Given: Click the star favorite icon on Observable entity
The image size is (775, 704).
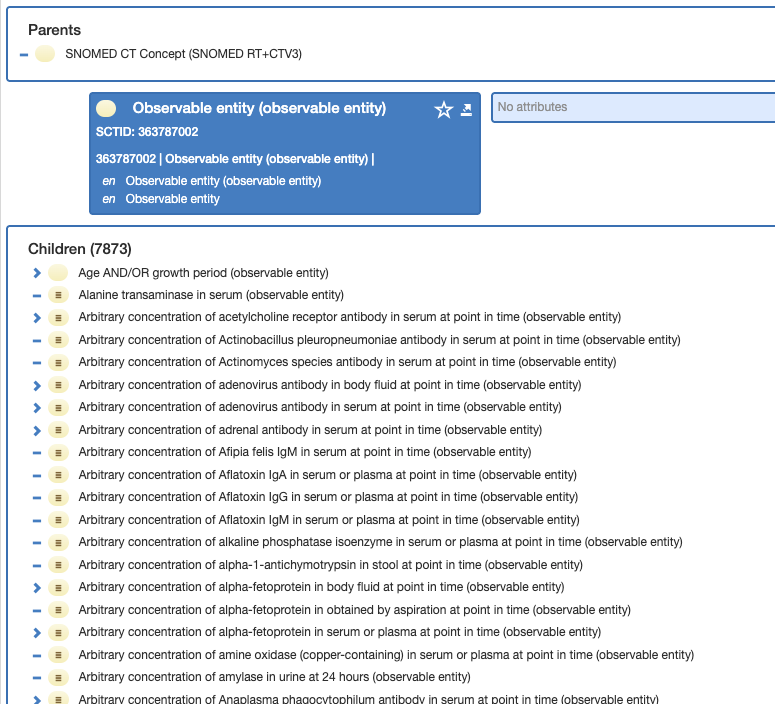Looking at the screenshot, I should 443,110.
